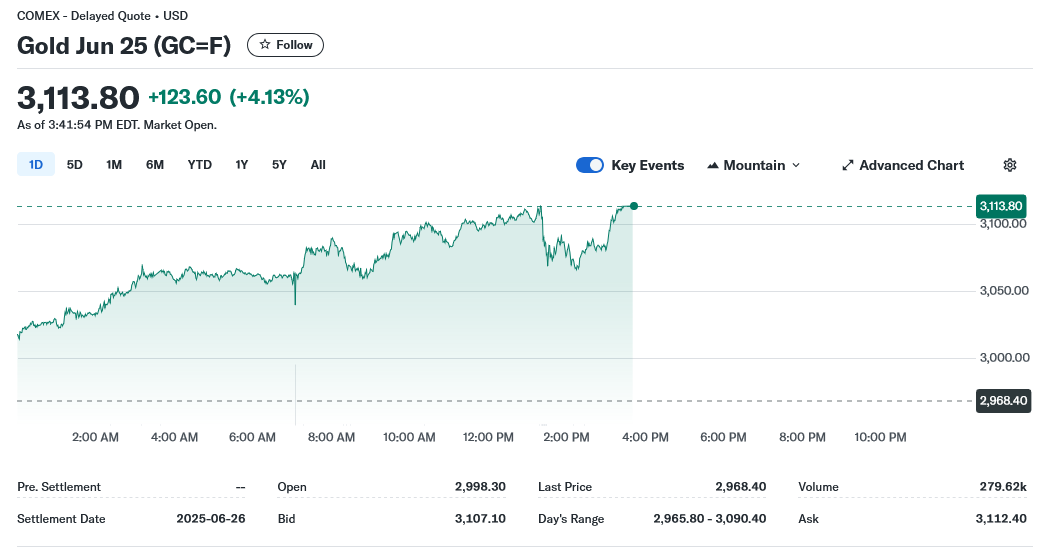Open the Advanced Chart link
The height and width of the screenshot is (552, 1057).
(903, 165)
